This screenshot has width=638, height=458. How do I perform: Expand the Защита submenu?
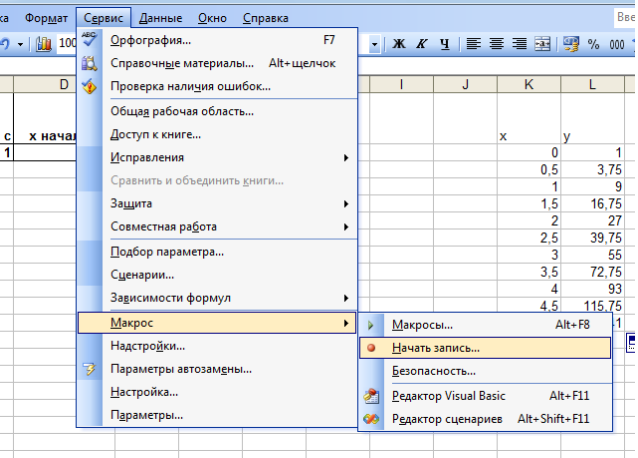pyautogui.click(x=346, y=203)
